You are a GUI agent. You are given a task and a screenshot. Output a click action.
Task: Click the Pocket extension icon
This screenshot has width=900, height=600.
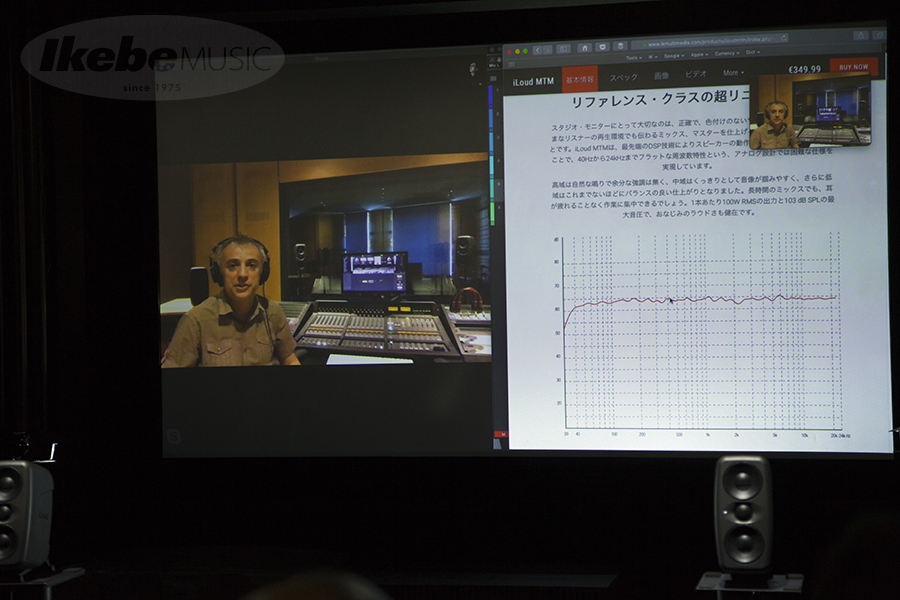pyautogui.click(x=601, y=46)
